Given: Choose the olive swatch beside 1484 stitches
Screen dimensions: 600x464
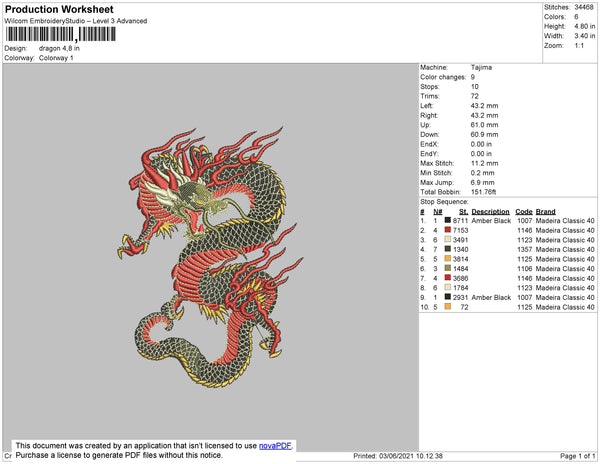Looking at the screenshot, I should pos(447,268).
